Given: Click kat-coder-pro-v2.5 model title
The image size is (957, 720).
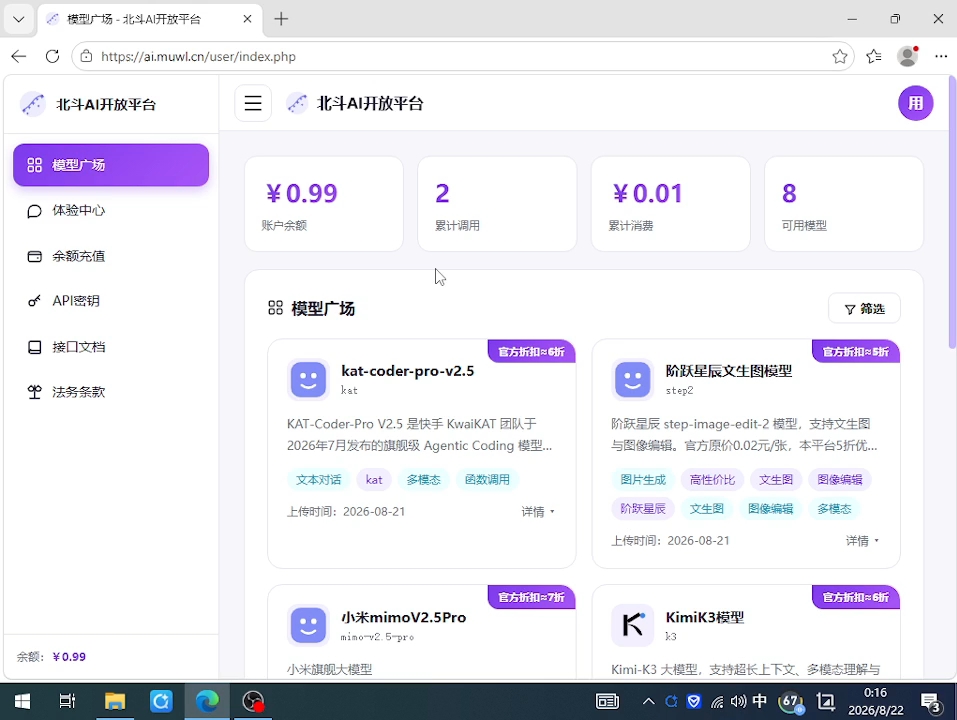Looking at the screenshot, I should tap(407, 371).
